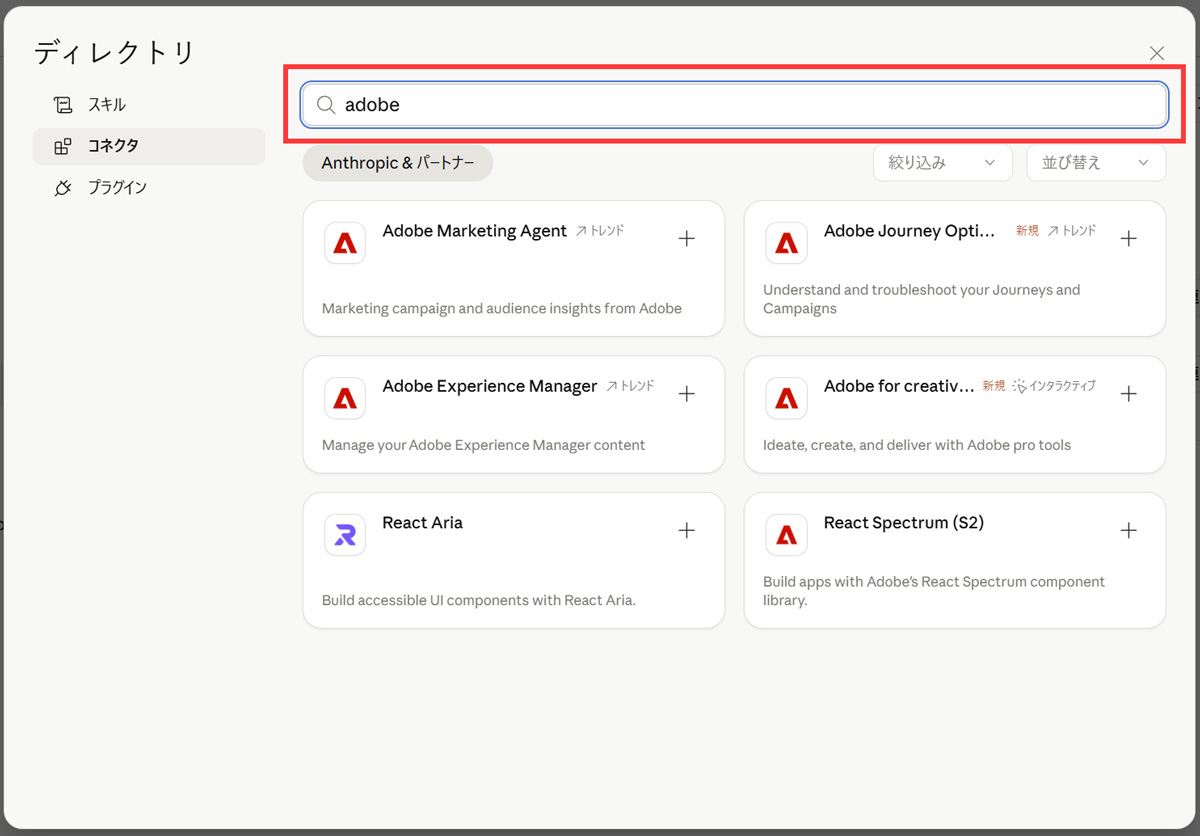Open the Adobe for creativ... title
This screenshot has height=836, width=1200.
tap(899, 386)
